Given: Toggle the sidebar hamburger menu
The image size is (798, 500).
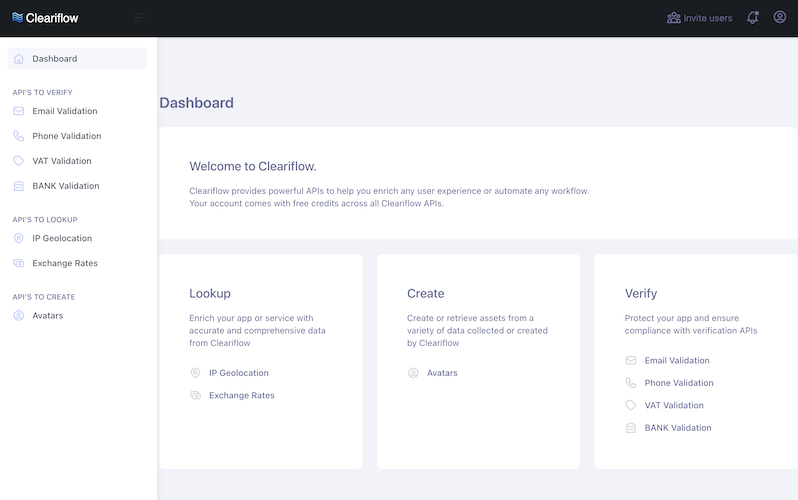Looking at the screenshot, I should (x=139, y=18).
